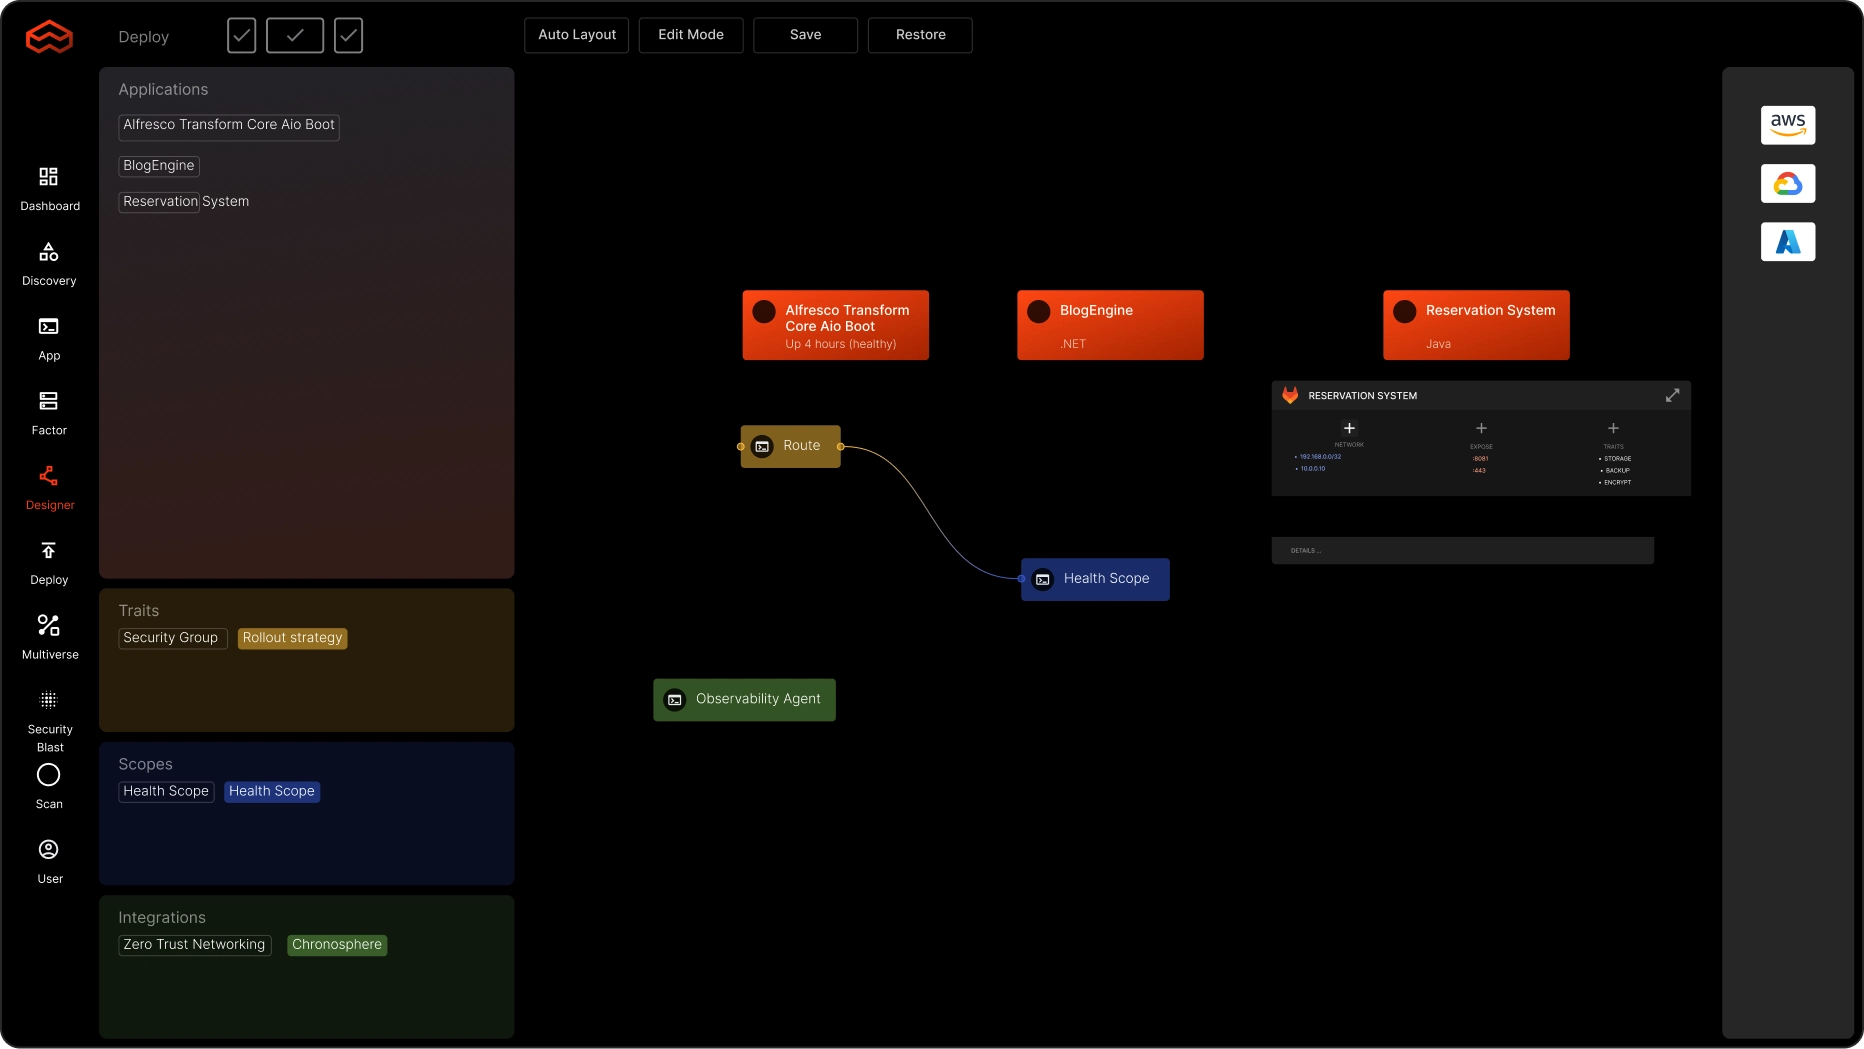Click the Health Scope node icon

pyautogui.click(x=1043, y=579)
